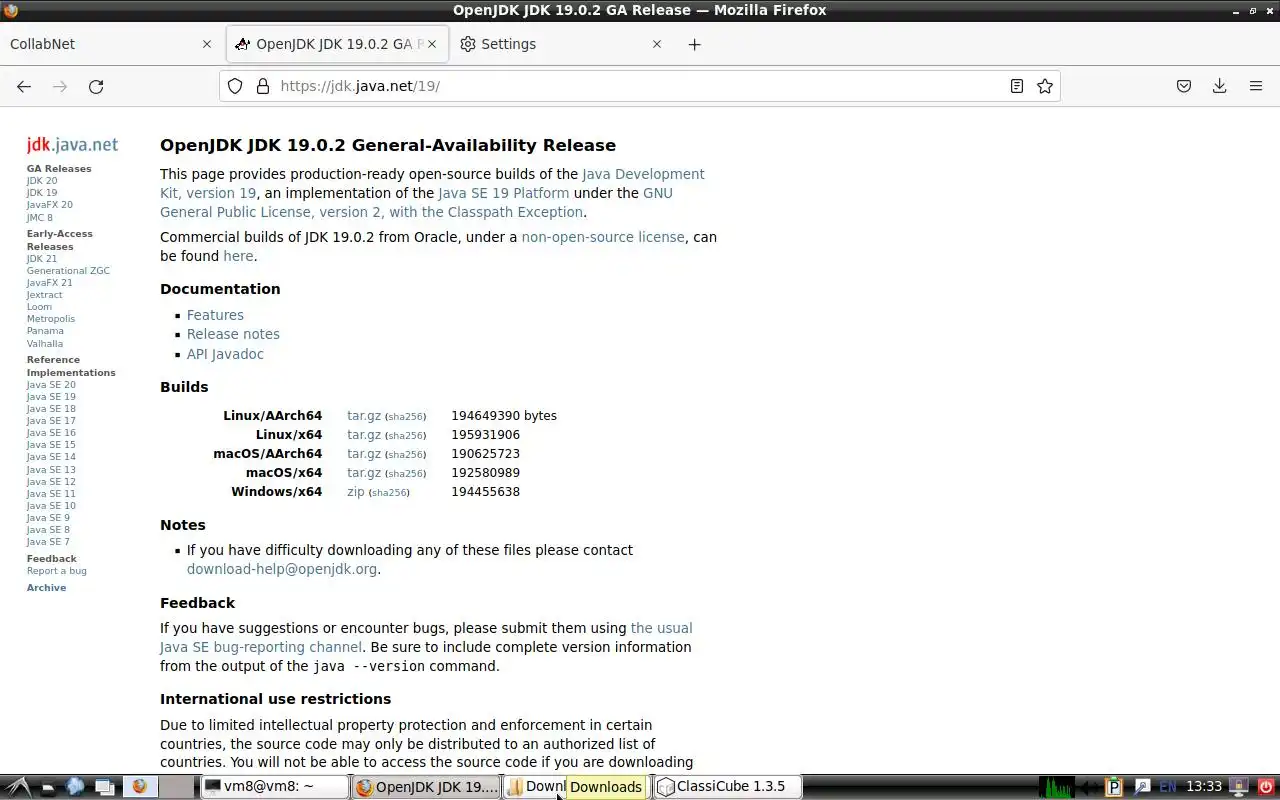Switch to ClassiCube 1.3.5 window
Viewport: 1280px width, 800px height.
tap(727, 787)
